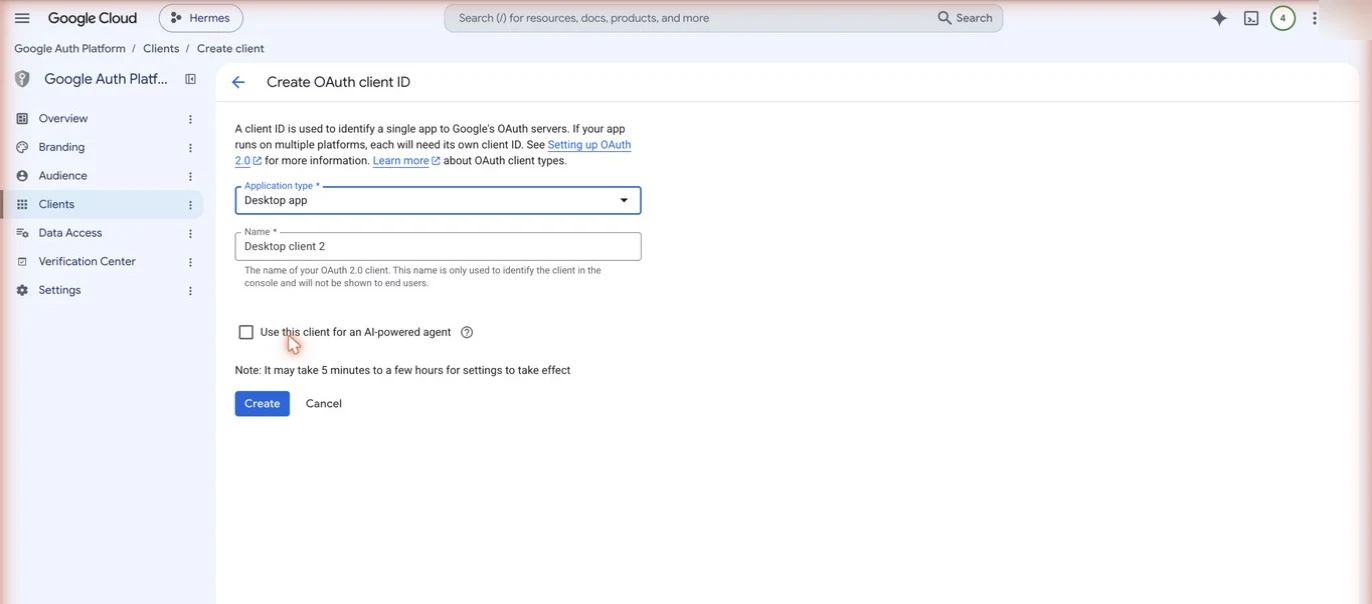
Task: Open notifications badge showing 4
Action: click(x=1283, y=18)
